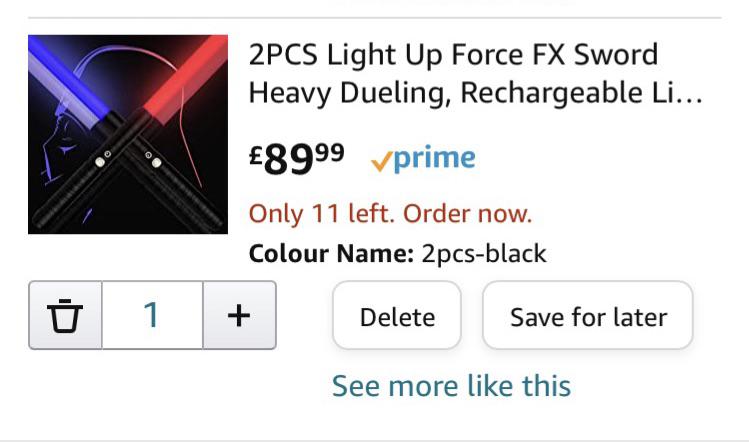Click the pound sign of the price
The height and width of the screenshot is (442, 749).
click(256, 155)
